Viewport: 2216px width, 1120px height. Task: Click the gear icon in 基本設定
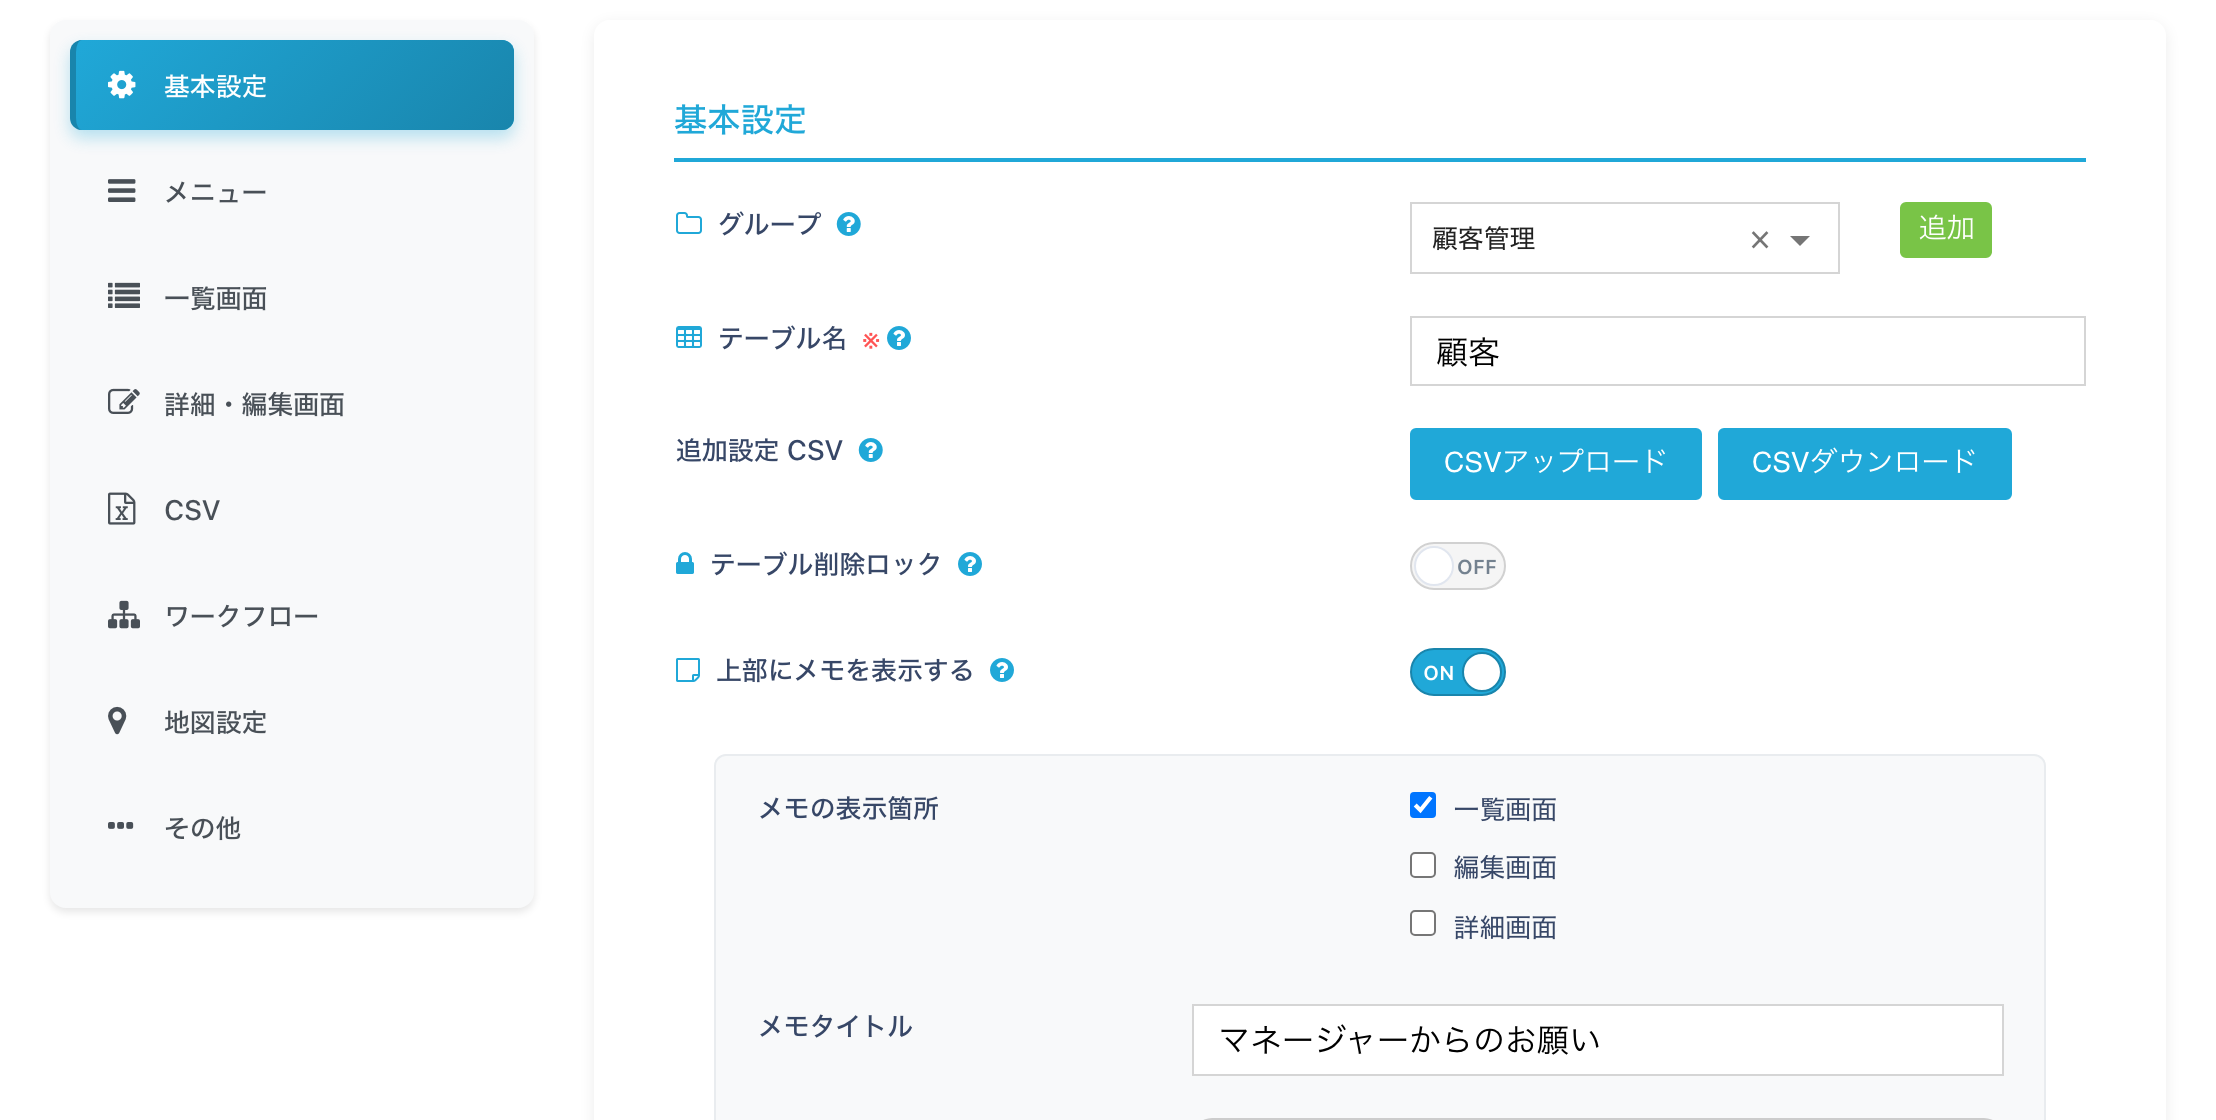point(121,85)
